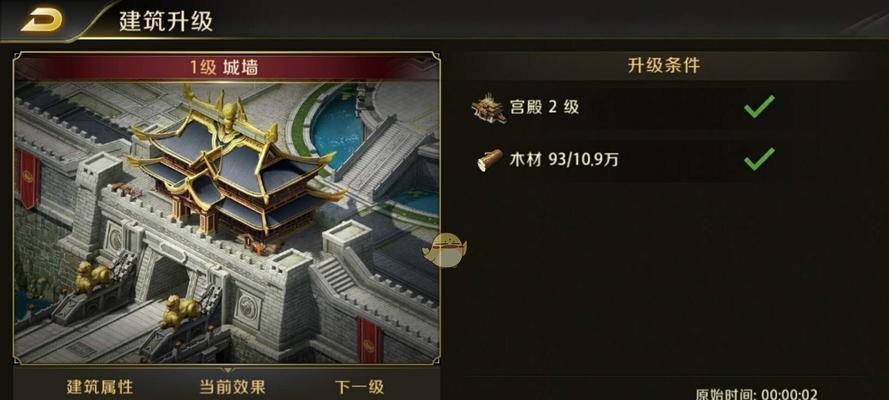Image resolution: width=889 pixels, height=400 pixels.
Task: Click the green checkmark for 宫殿 2 级
Action: pos(759,107)
